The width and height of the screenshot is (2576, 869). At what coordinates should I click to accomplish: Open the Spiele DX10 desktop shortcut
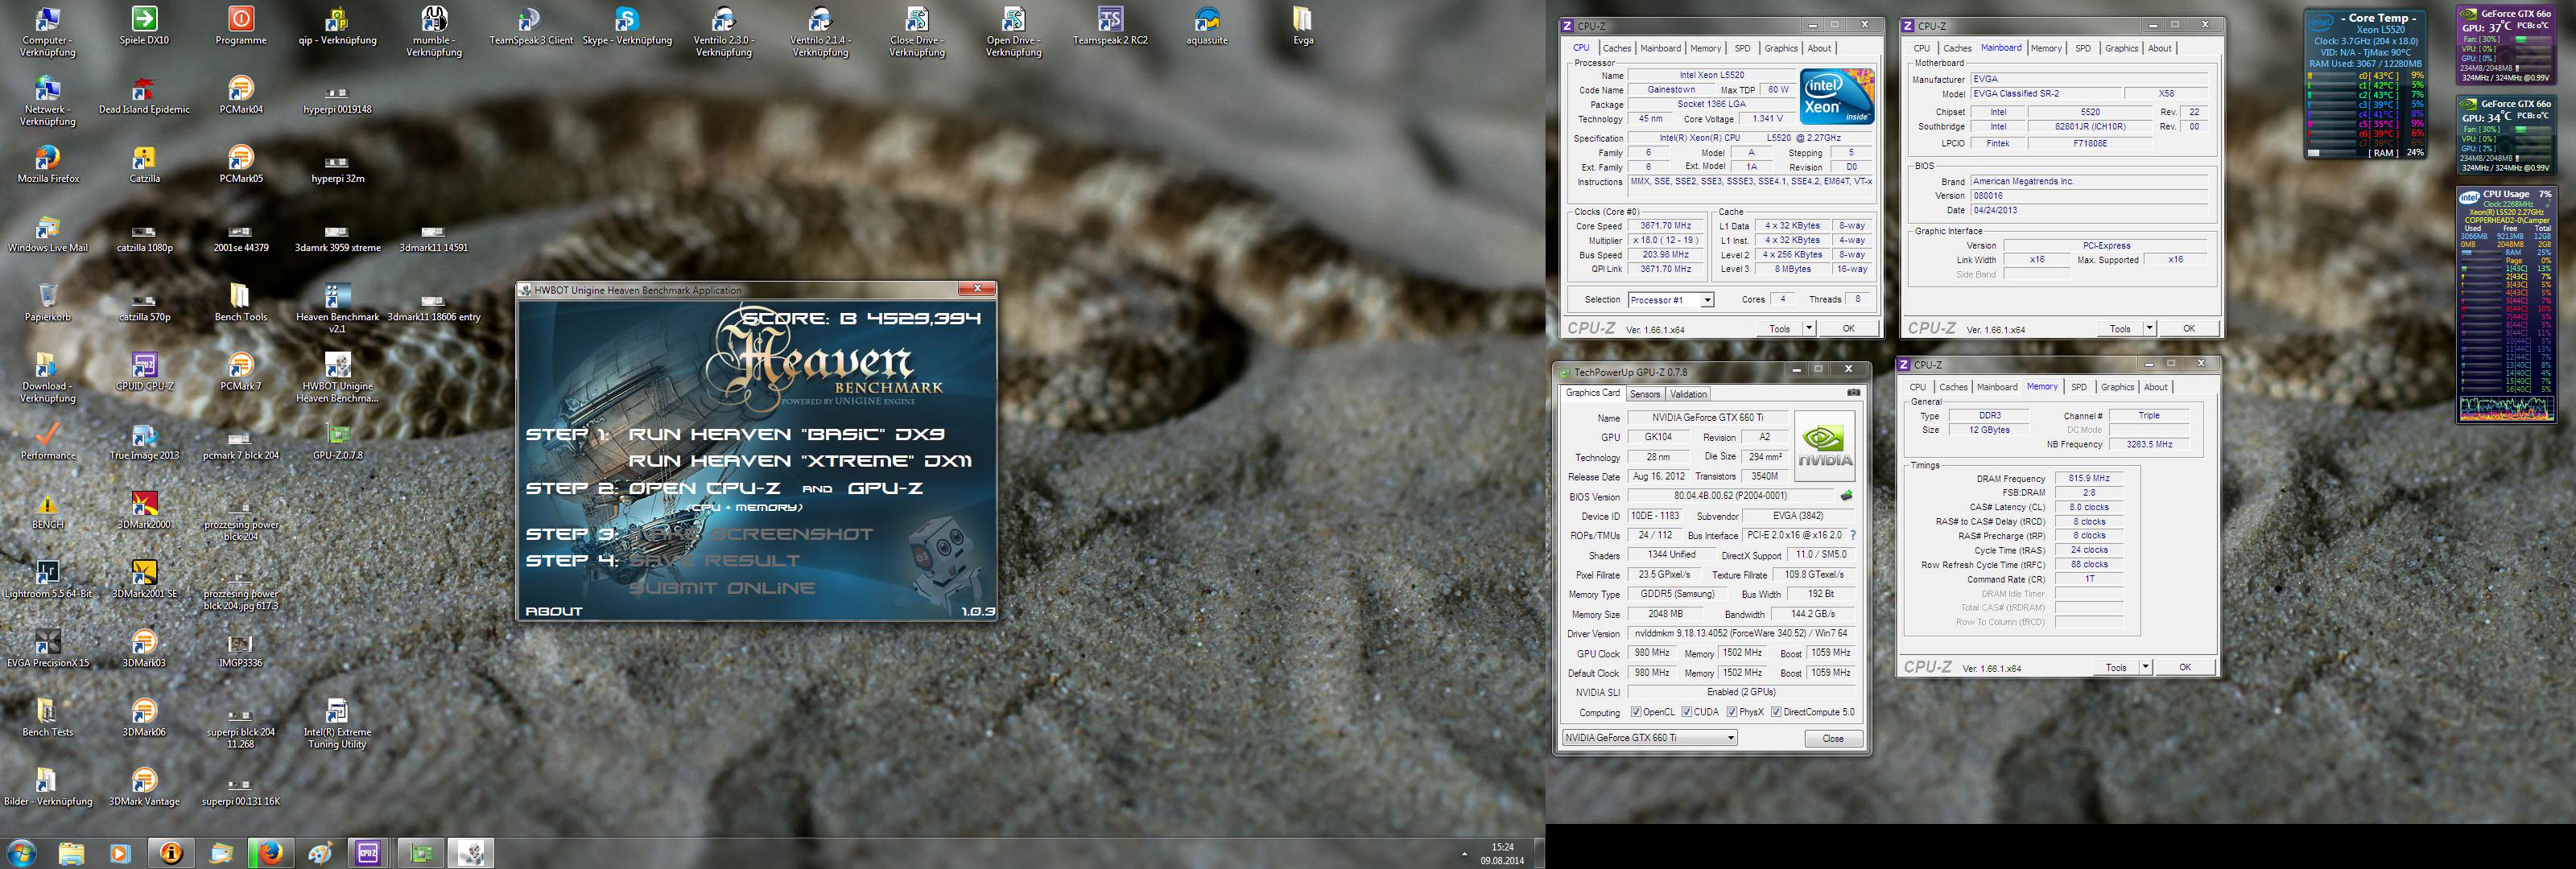coord(144,26)
